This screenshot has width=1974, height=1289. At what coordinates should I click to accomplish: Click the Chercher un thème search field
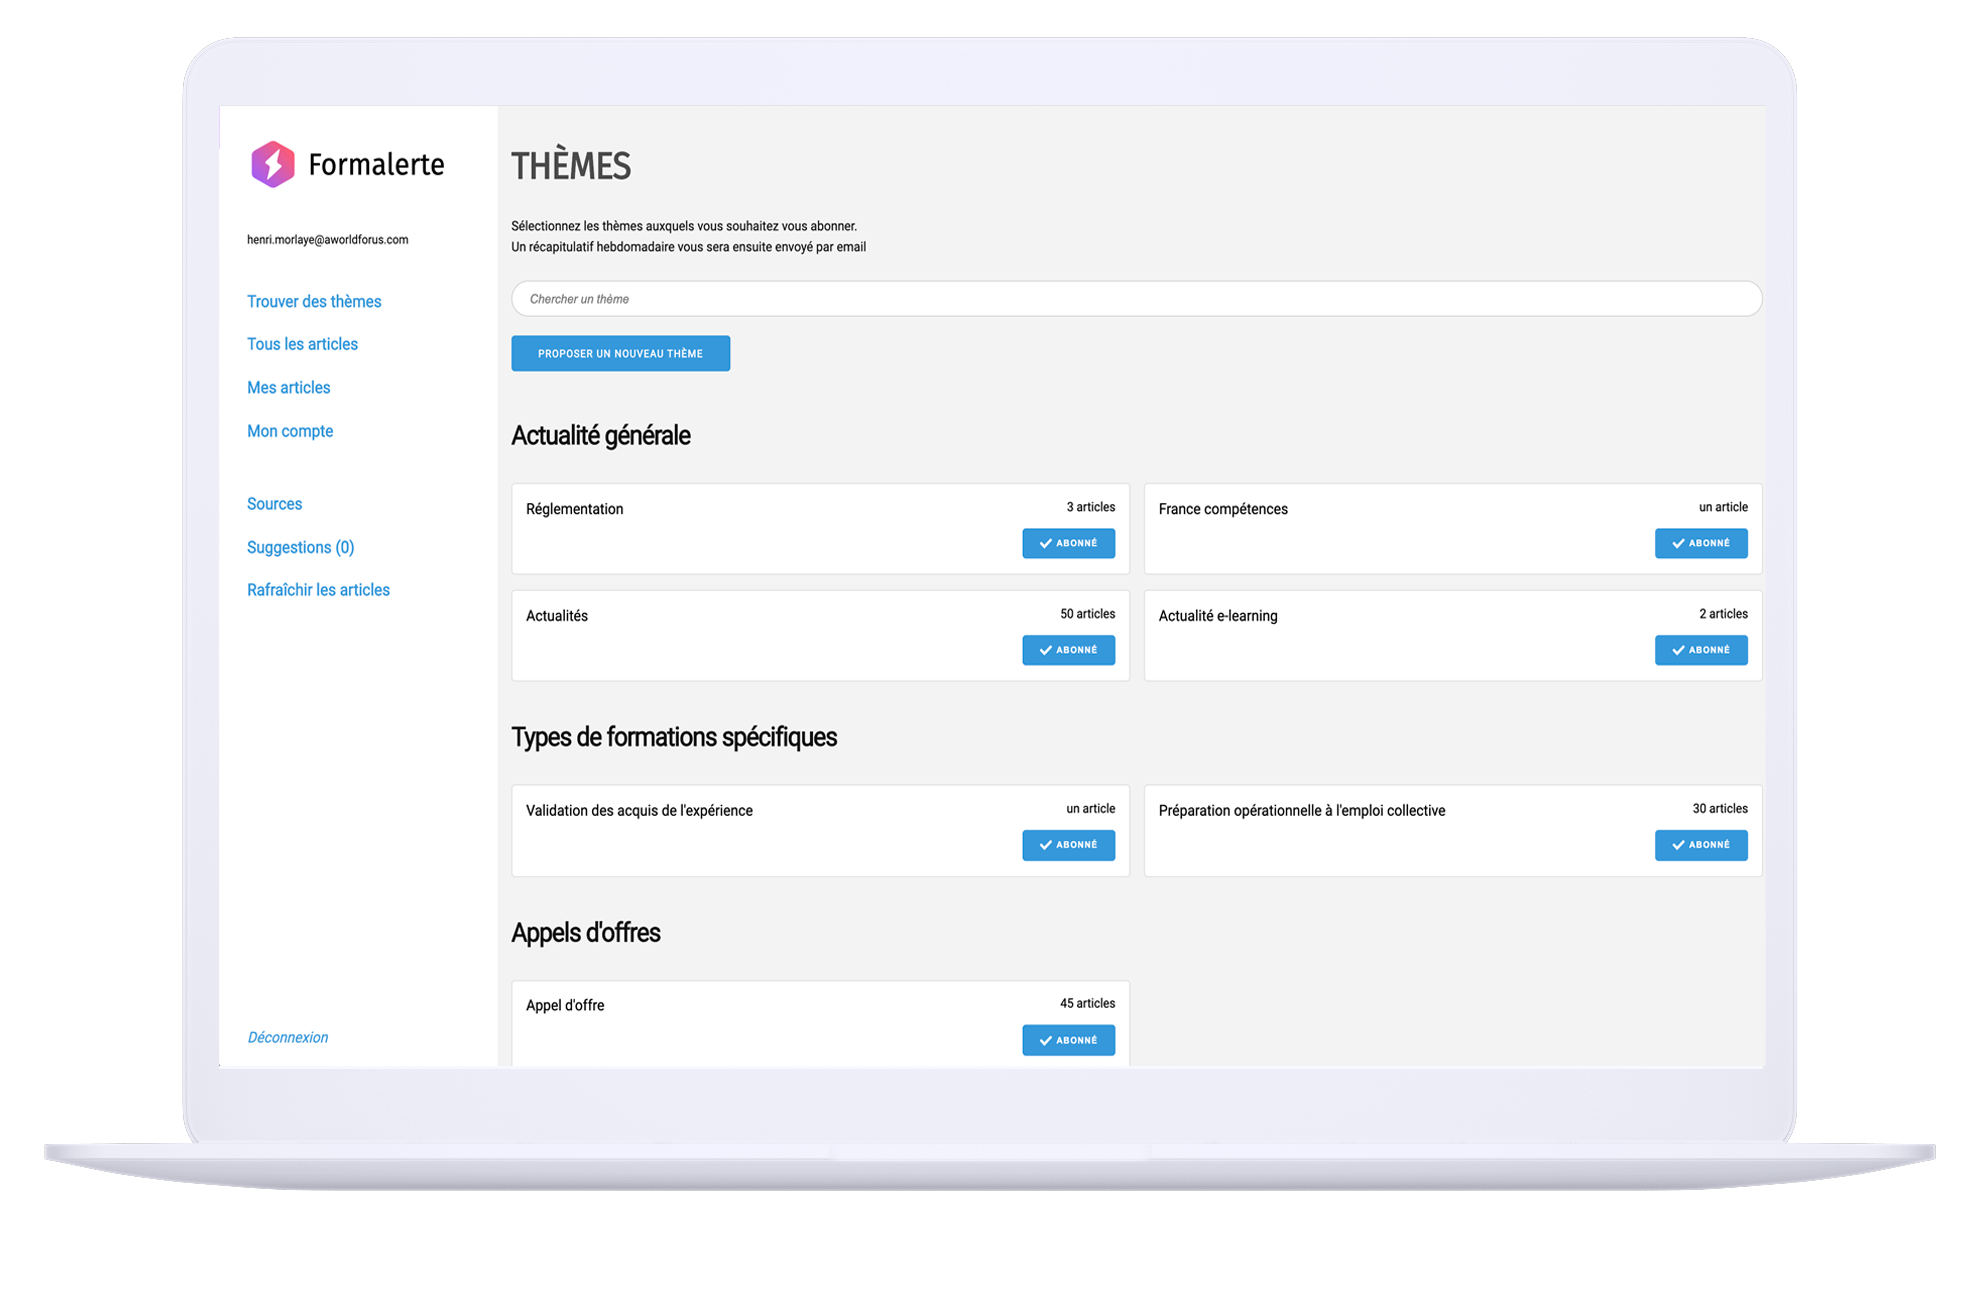1135,299
